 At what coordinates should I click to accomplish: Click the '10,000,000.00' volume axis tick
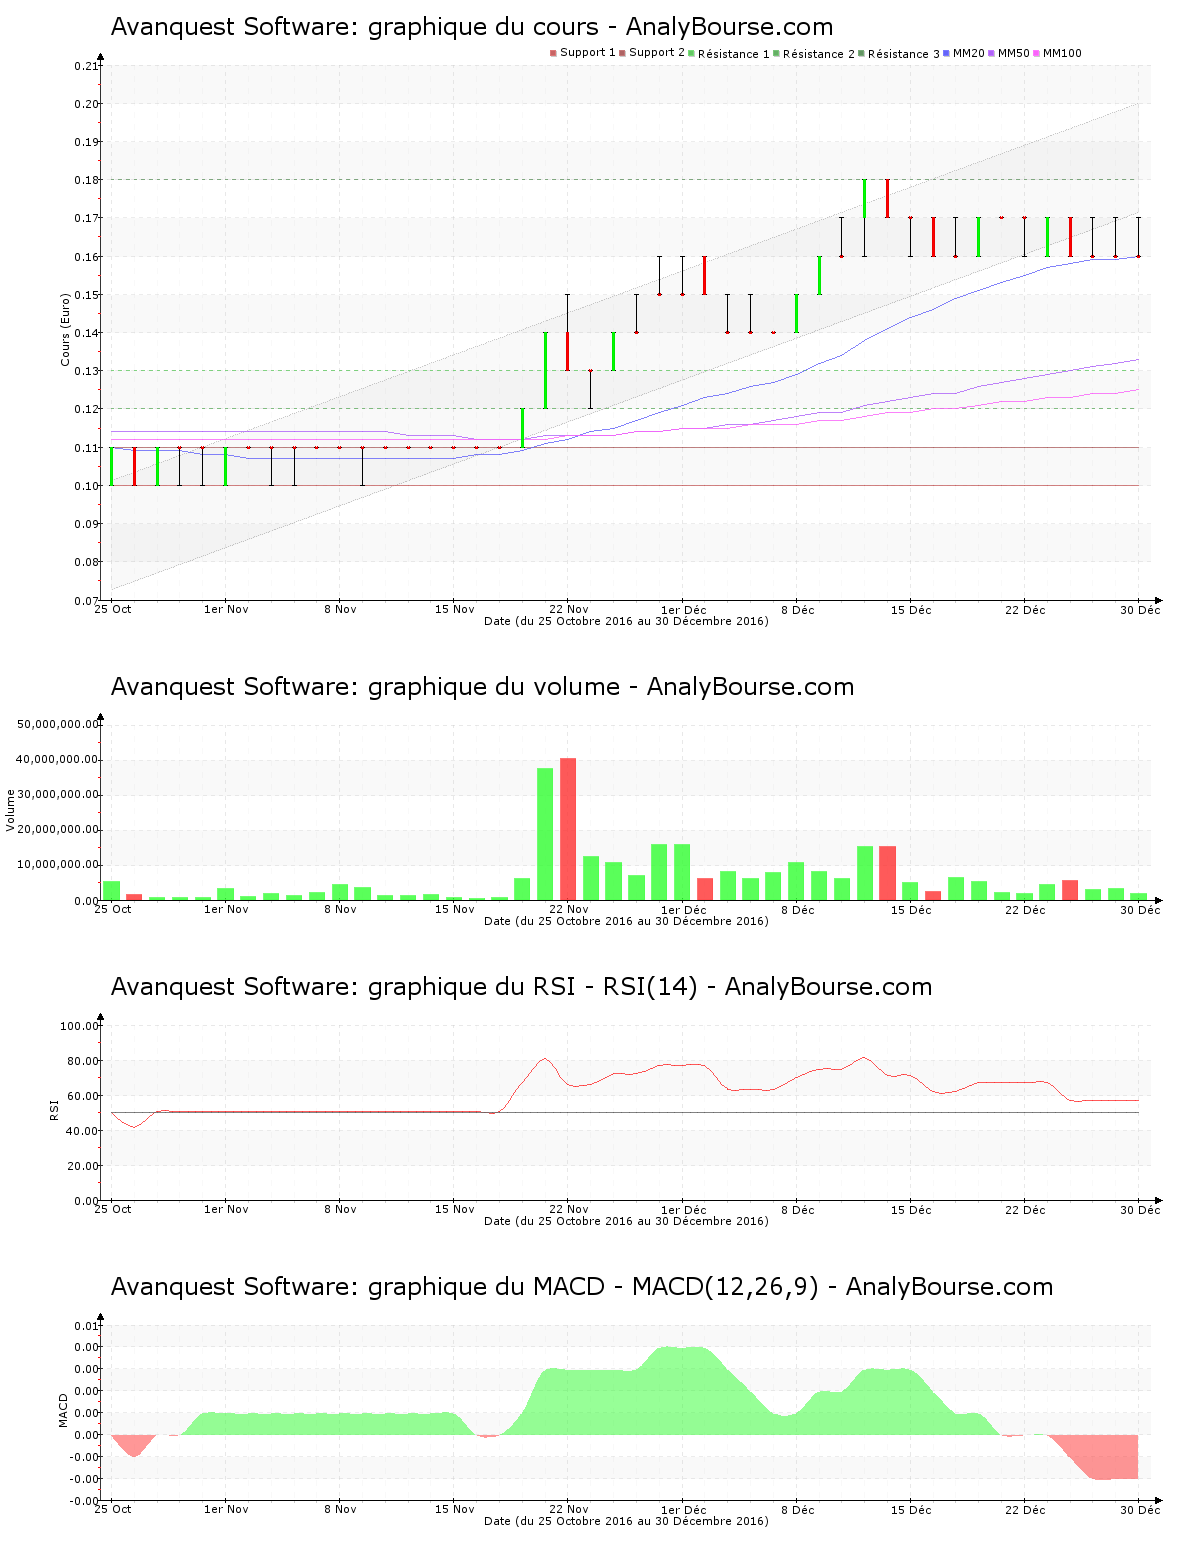[58, 864]
